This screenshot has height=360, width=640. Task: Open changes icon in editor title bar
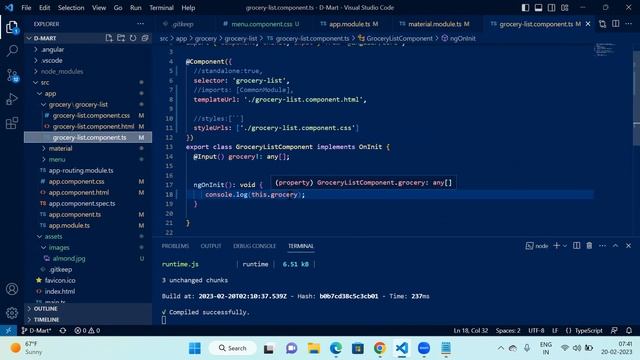[x=602, y=24]
